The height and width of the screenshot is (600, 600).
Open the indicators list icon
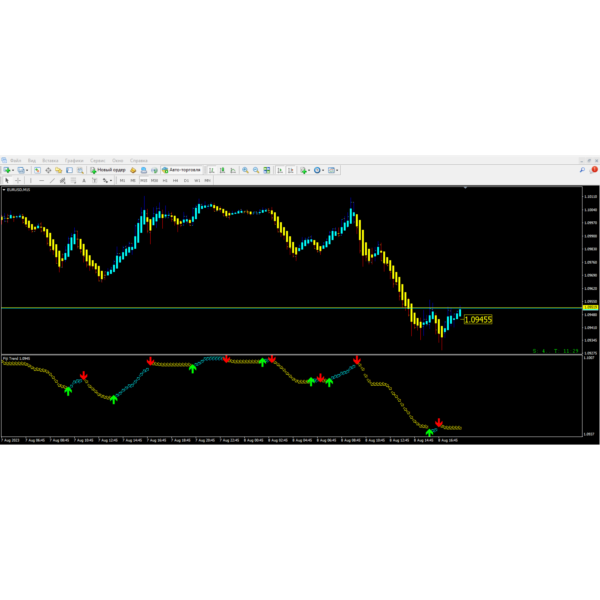tap(303, 170)
